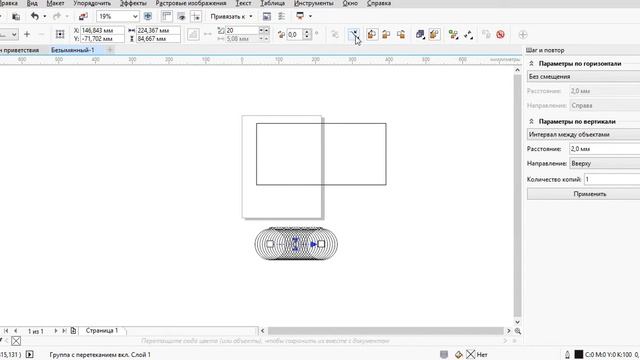Click the Search content icon in toolbar
This screenshot has height=360, width=640.
click(83, 16)
